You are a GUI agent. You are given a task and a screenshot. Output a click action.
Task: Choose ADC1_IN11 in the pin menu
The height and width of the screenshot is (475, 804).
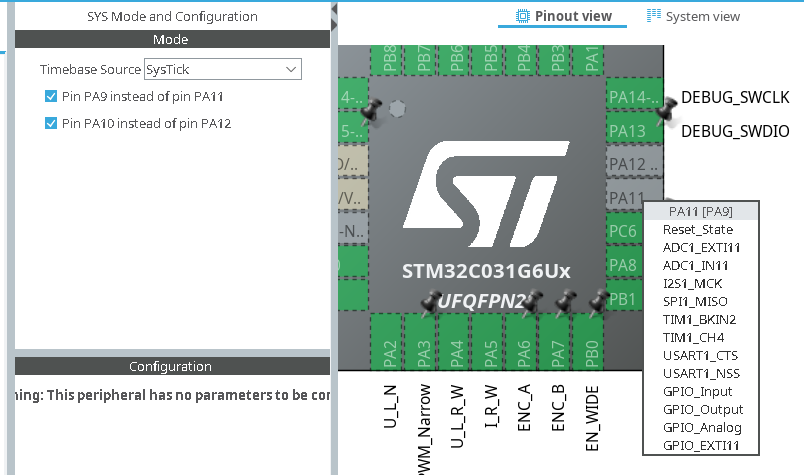700,265
